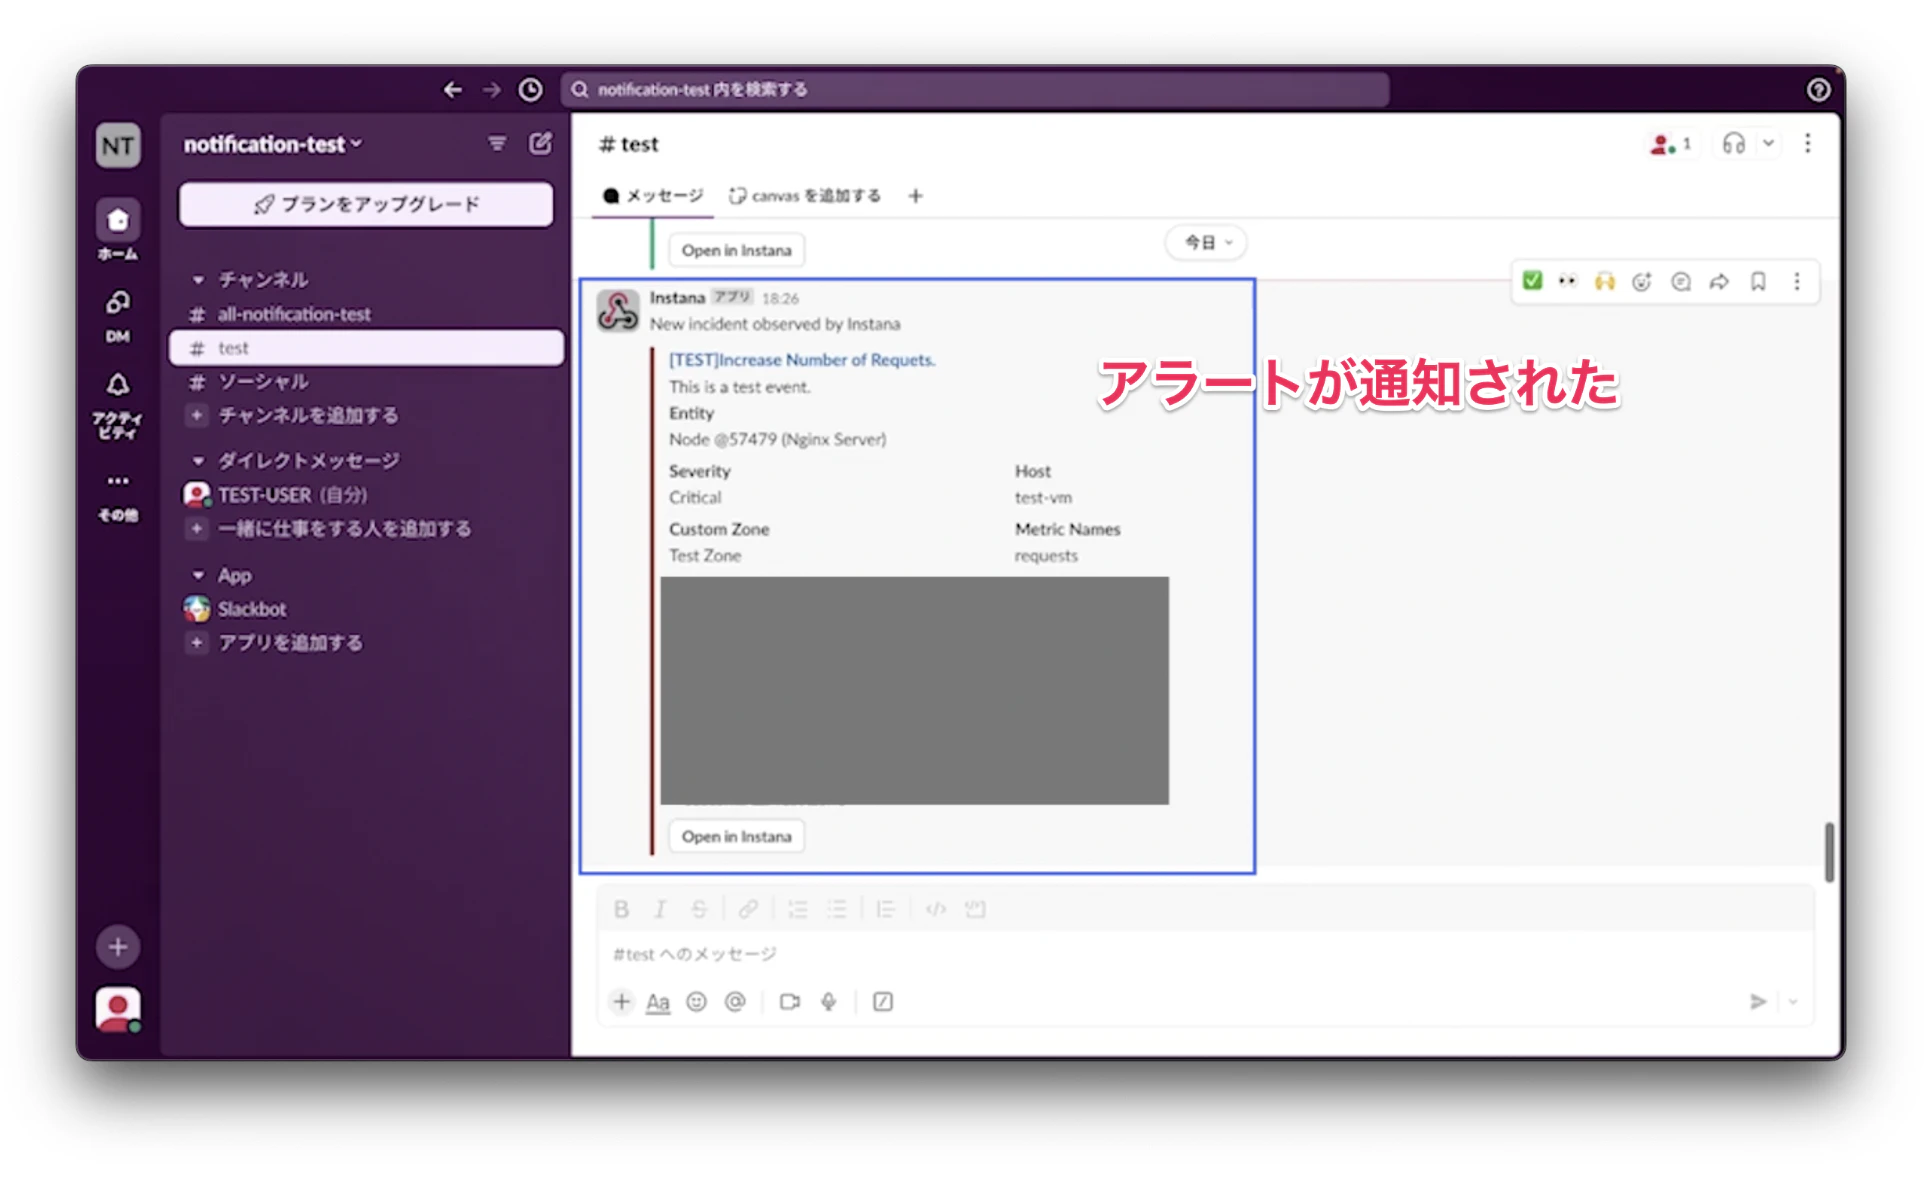1932x1188 pixels.
Task: Collapse the App section
Action: pos(198,576)
